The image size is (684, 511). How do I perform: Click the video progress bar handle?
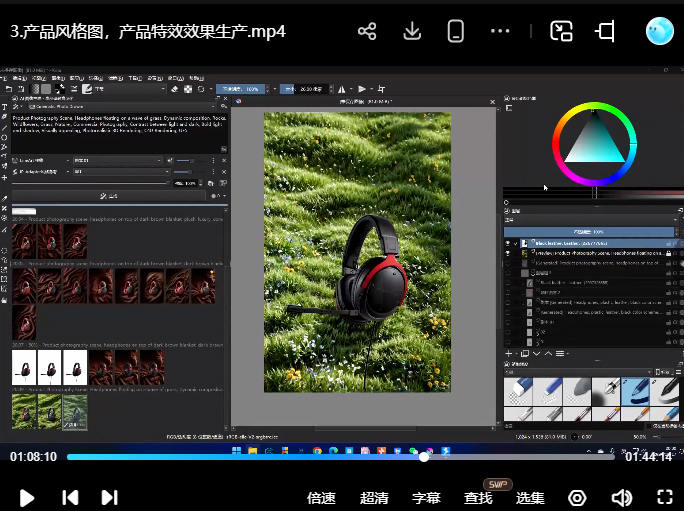[424, 457]
